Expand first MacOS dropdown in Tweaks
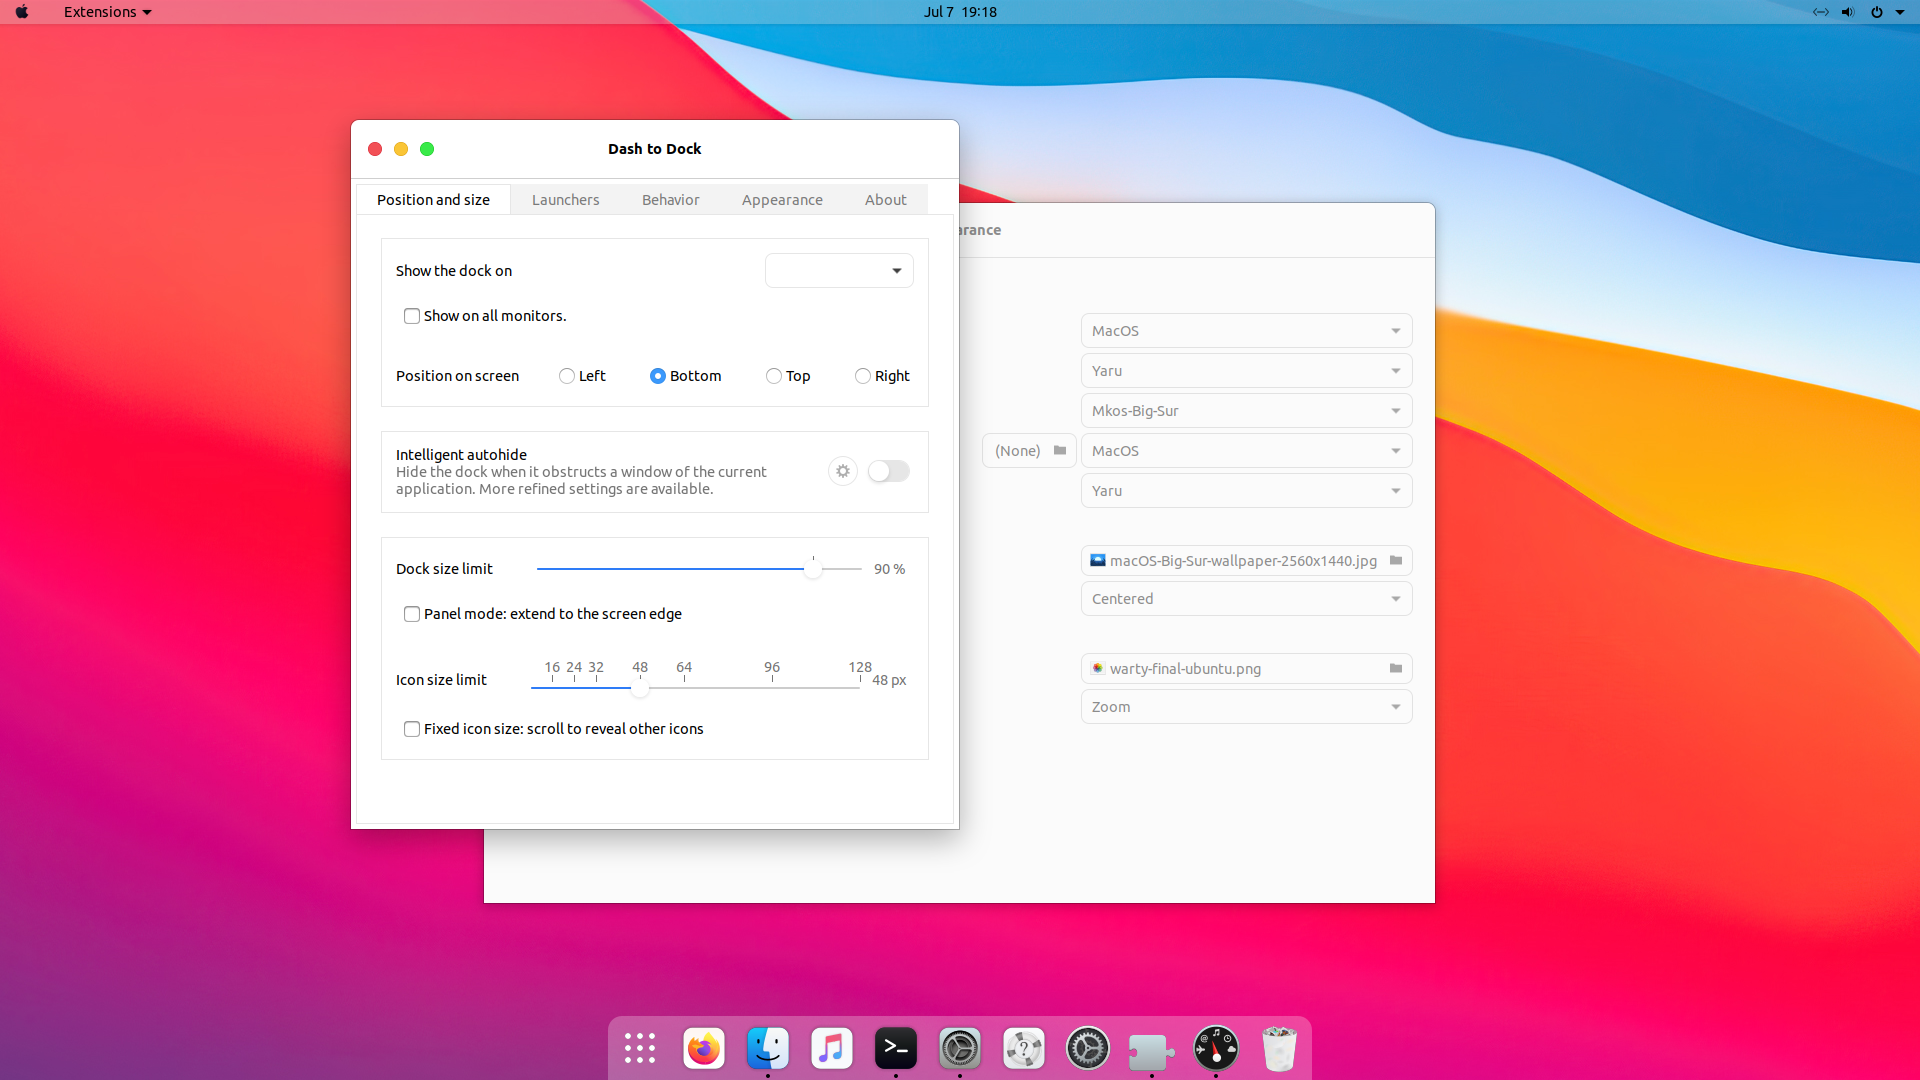The image size is (1920, 1080). pos(1246,331)
